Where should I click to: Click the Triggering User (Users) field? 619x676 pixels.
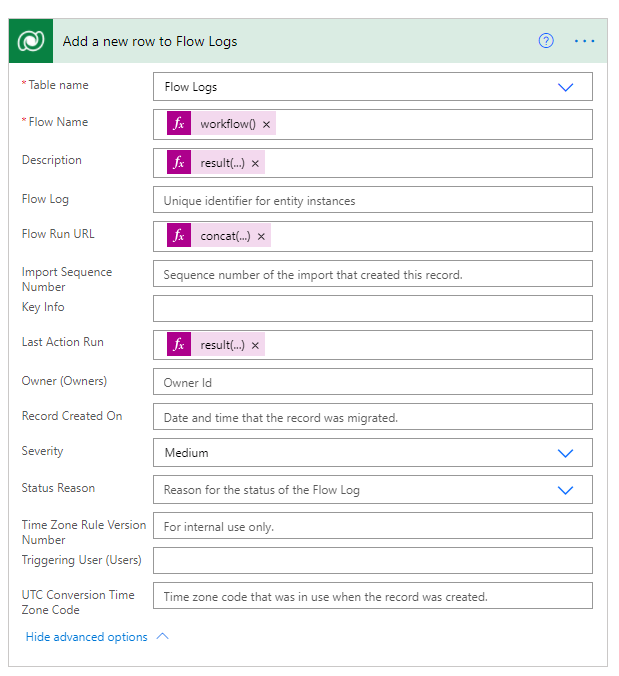tap(372, 560)
